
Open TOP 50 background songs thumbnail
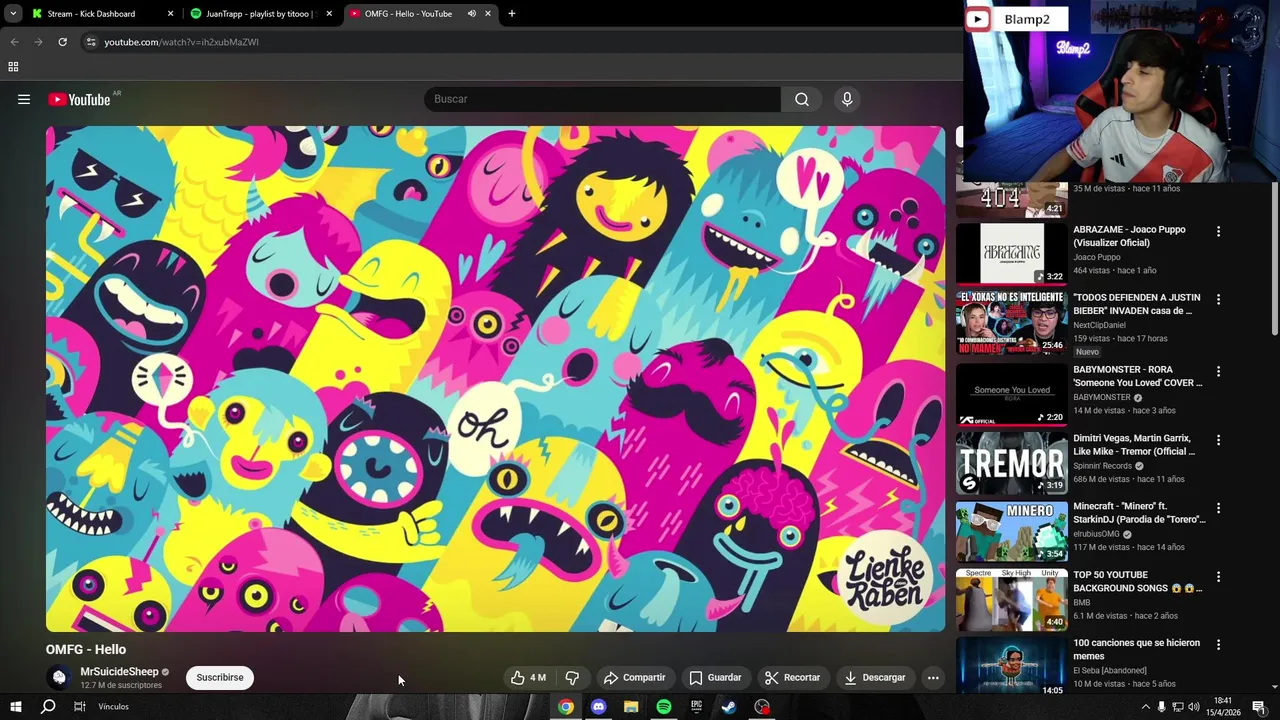coord(1011,600)
